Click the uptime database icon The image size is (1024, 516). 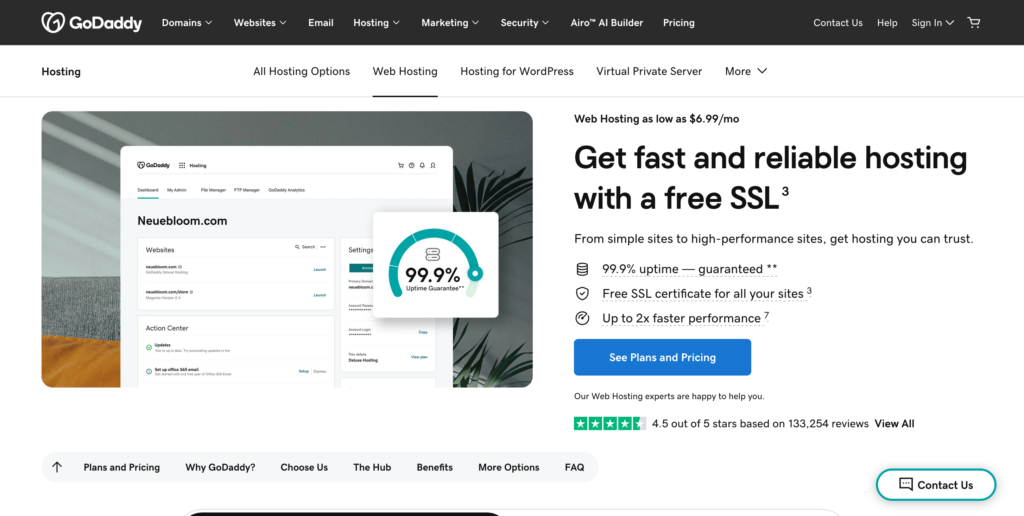[582, 269]
